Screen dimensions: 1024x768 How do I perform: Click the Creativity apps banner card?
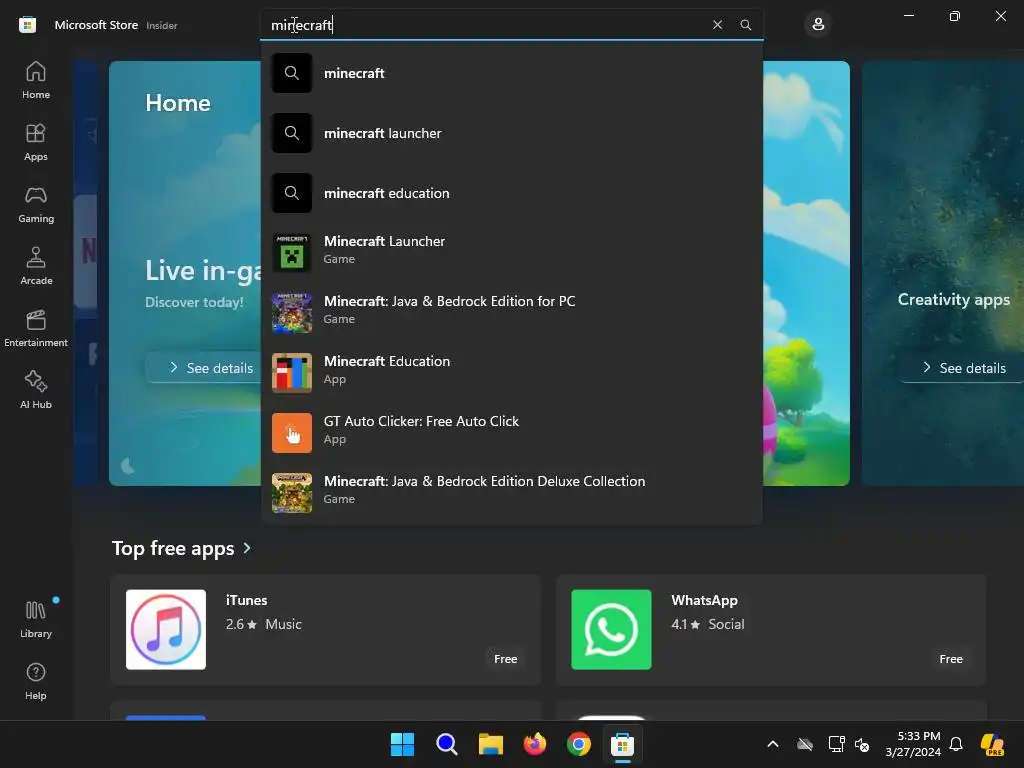[943, 273]
